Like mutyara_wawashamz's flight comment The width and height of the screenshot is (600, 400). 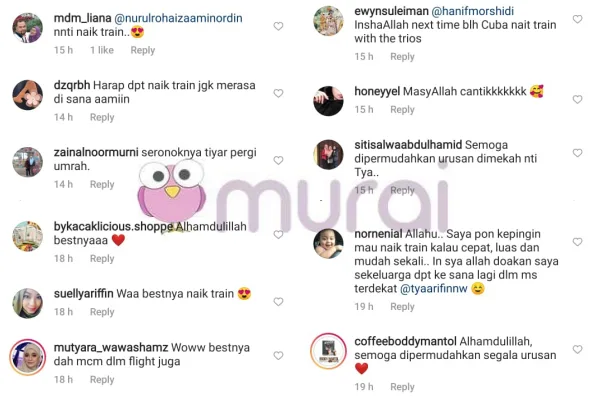pos(278,356)
